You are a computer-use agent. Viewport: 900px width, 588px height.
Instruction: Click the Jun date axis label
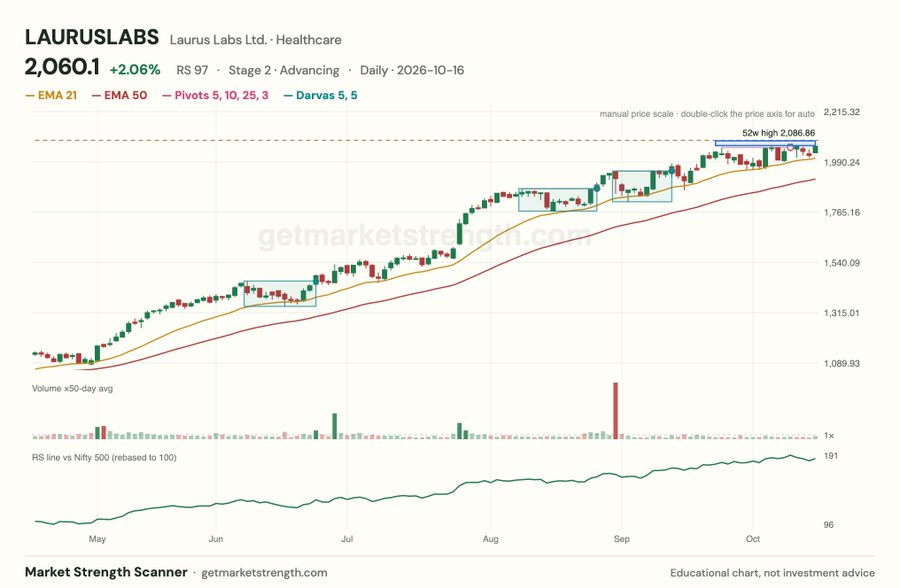[216, 539]
